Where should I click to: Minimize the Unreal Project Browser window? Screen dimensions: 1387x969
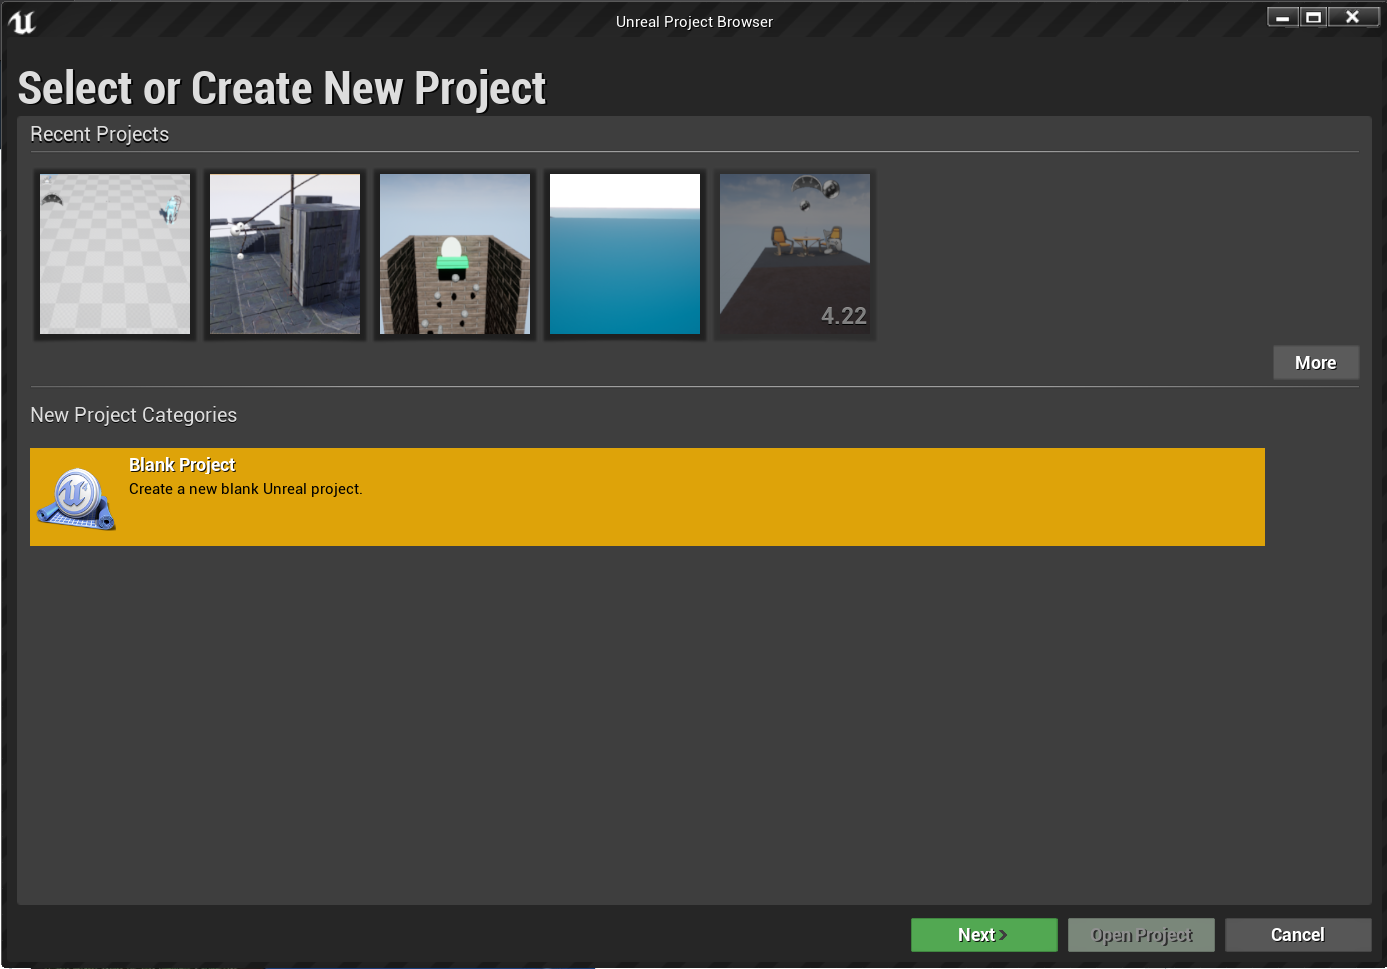(1282, 17)
